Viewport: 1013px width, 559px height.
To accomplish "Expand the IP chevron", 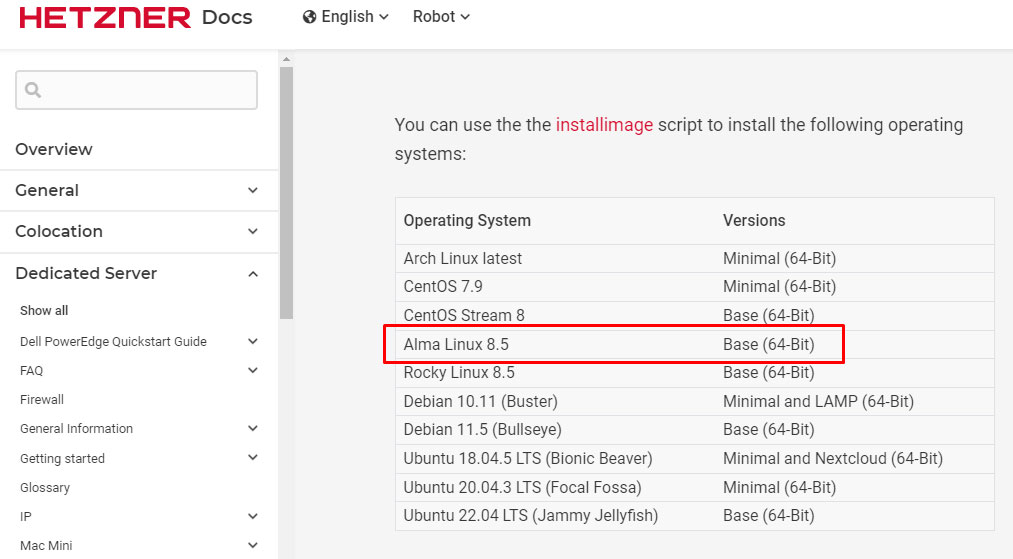I will (x=253, y=516).
